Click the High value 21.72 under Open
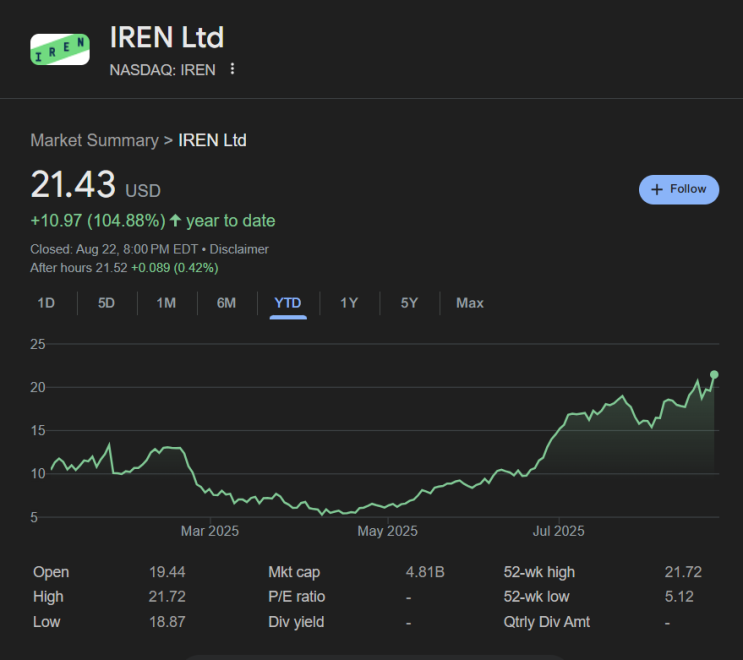Viewport: 743px width, 660px height. point(167,597)
